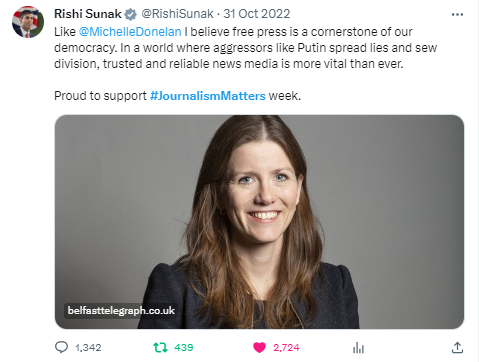Open the analytics bar chart icon
Viewport: 479px width, 362px height.
pyautogui.click(x=358, y=348)
